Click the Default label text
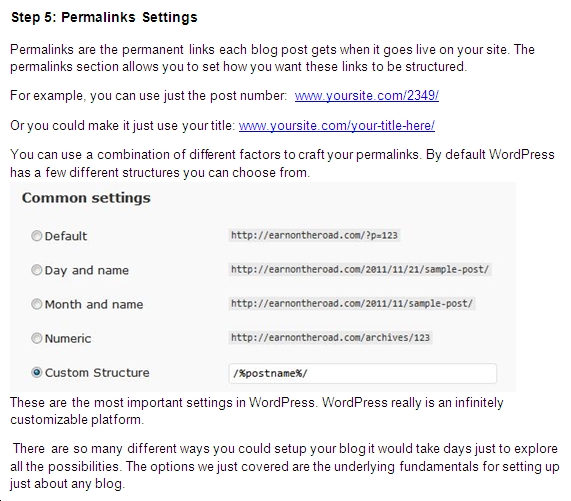 click(x=66, y=236)
